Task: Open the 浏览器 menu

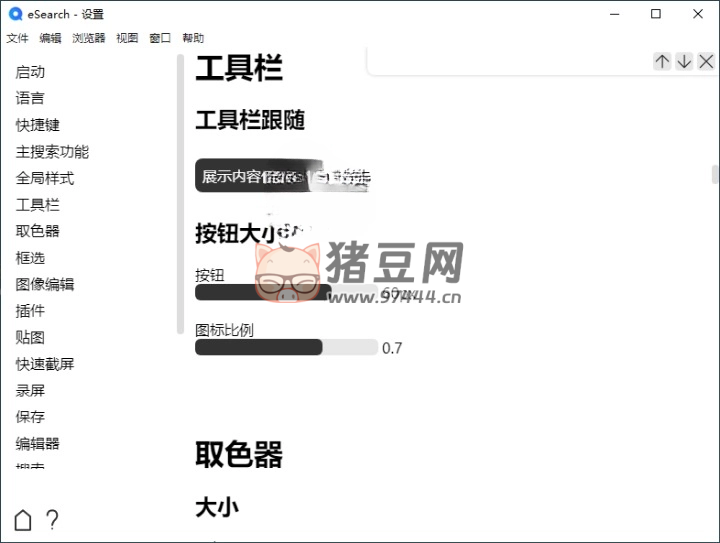Action: (88, 38)
